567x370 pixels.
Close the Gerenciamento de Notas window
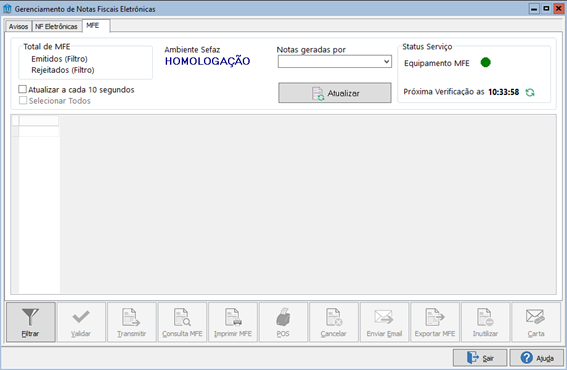558,8
